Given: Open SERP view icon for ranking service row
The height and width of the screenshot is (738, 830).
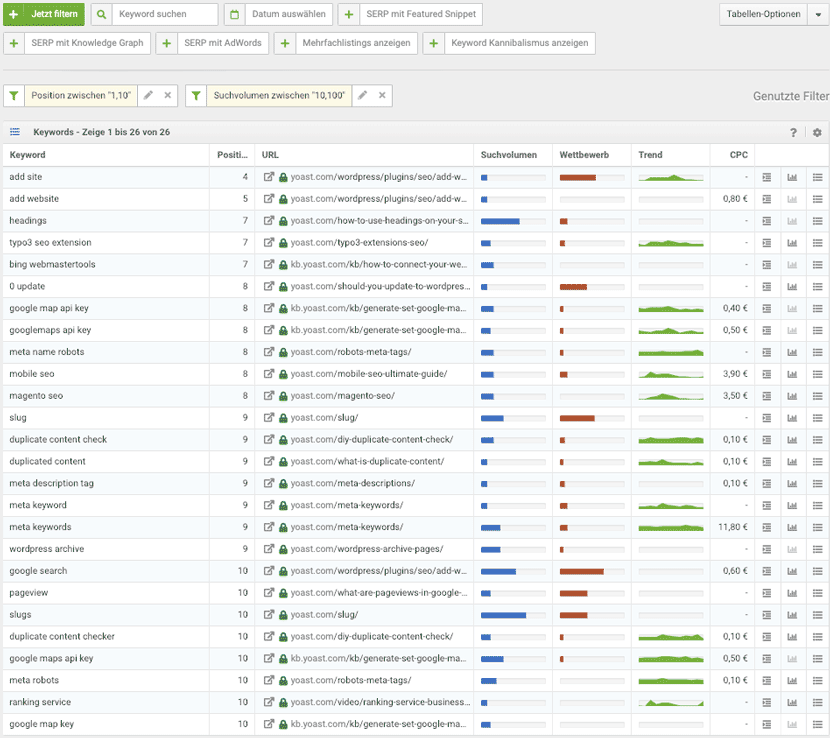Looking at the screenshot, I should pos(766,703).
